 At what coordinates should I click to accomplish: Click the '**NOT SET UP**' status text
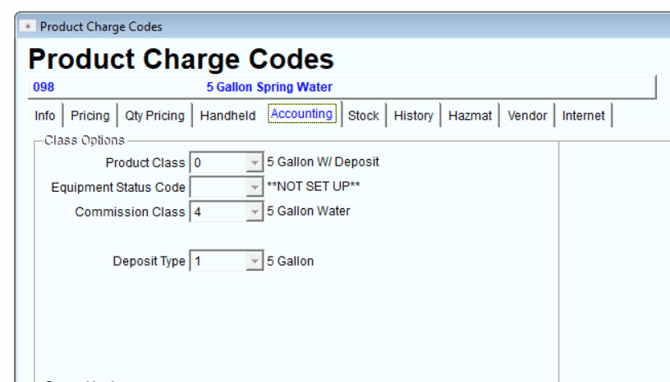click(313, 186)
